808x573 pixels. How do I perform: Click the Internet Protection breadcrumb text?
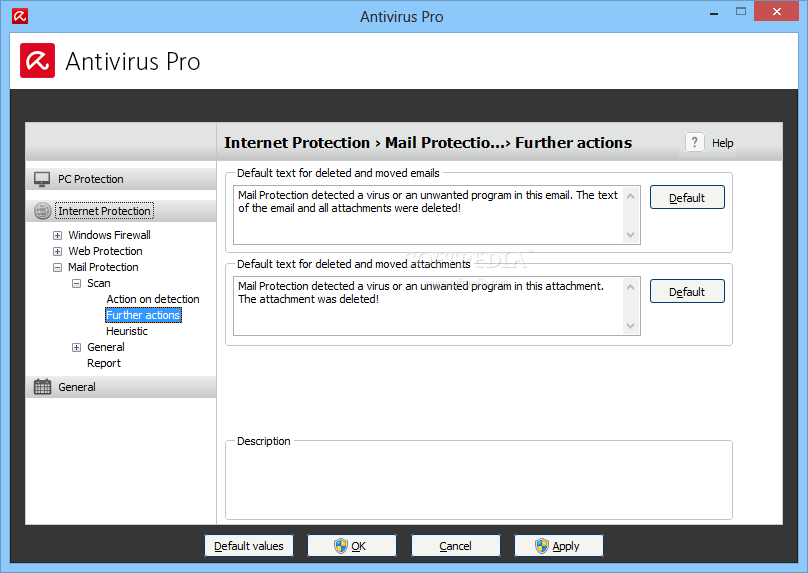(297, 142)
